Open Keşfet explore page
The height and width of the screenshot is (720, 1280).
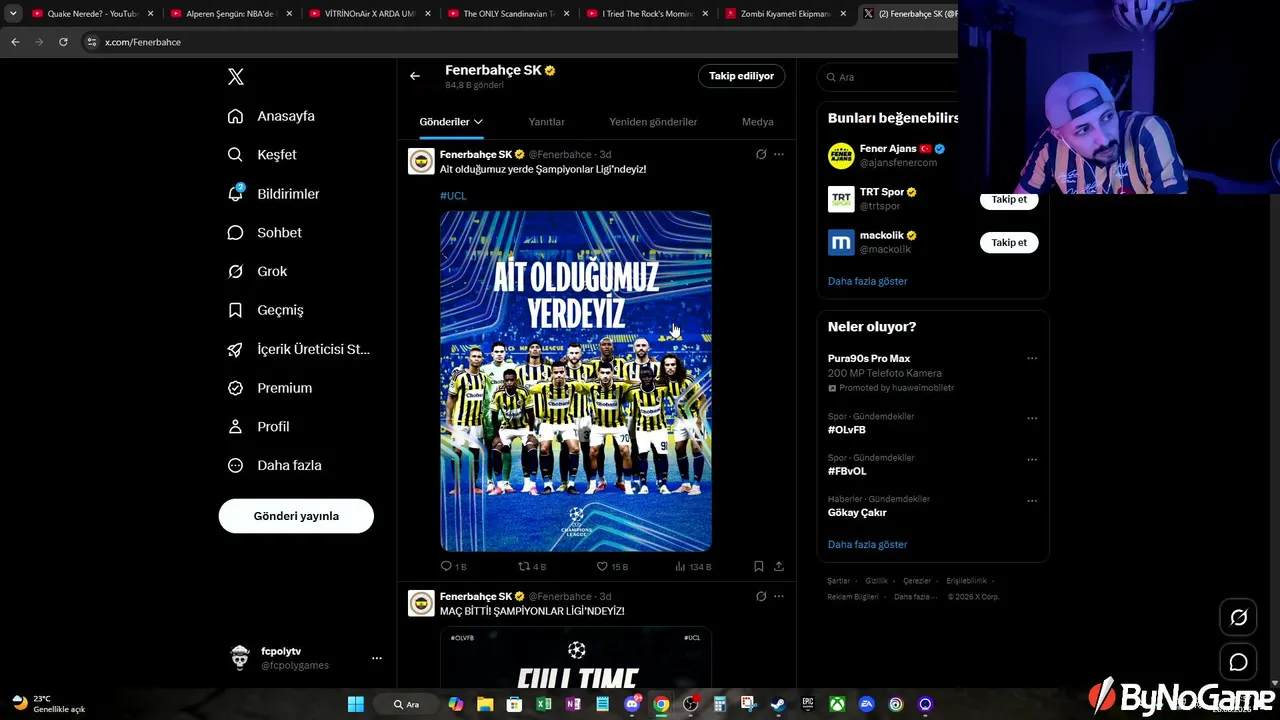262,155
